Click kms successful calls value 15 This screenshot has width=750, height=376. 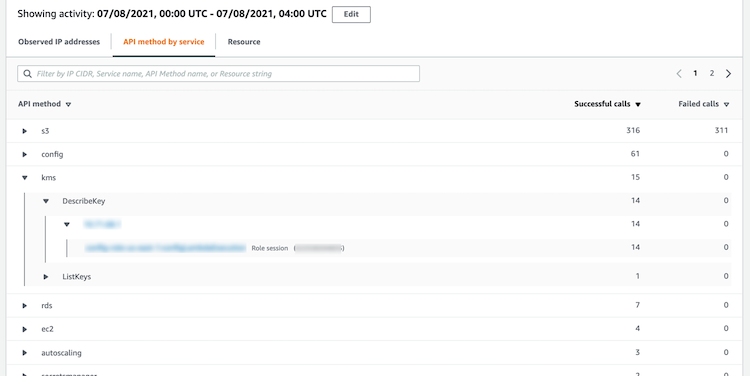tap(635, 177)
